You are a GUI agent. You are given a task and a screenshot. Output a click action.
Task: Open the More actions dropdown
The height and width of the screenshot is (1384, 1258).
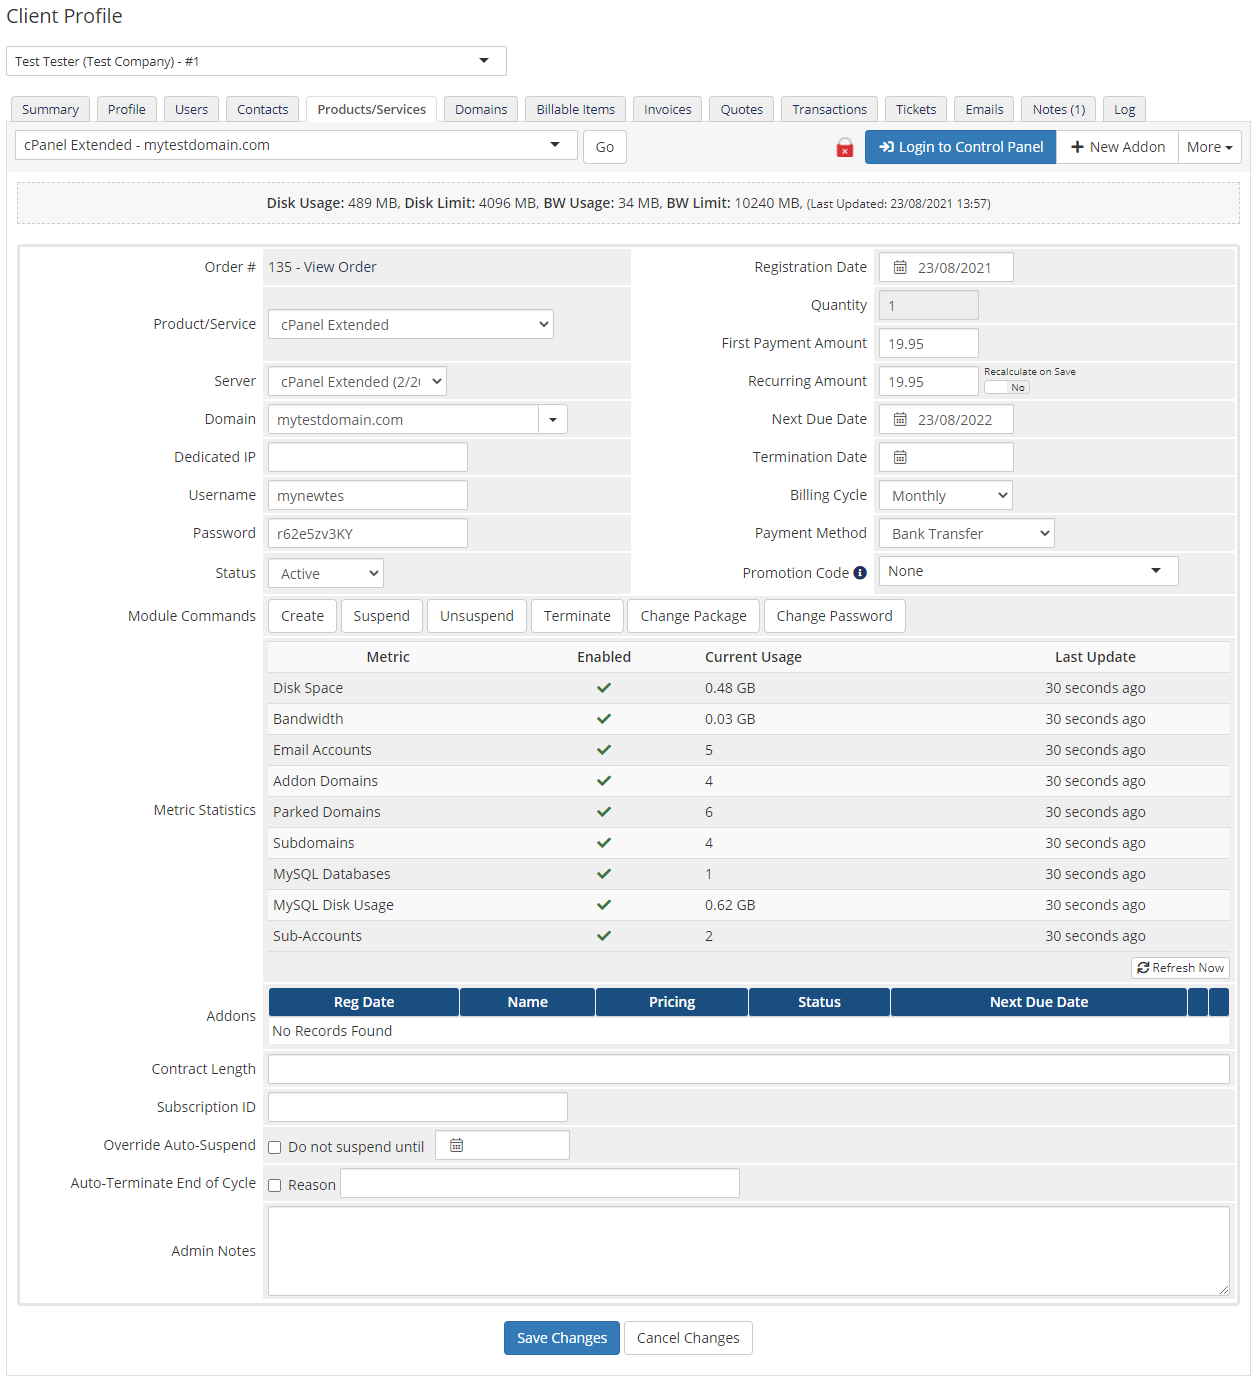[1209, 147]
